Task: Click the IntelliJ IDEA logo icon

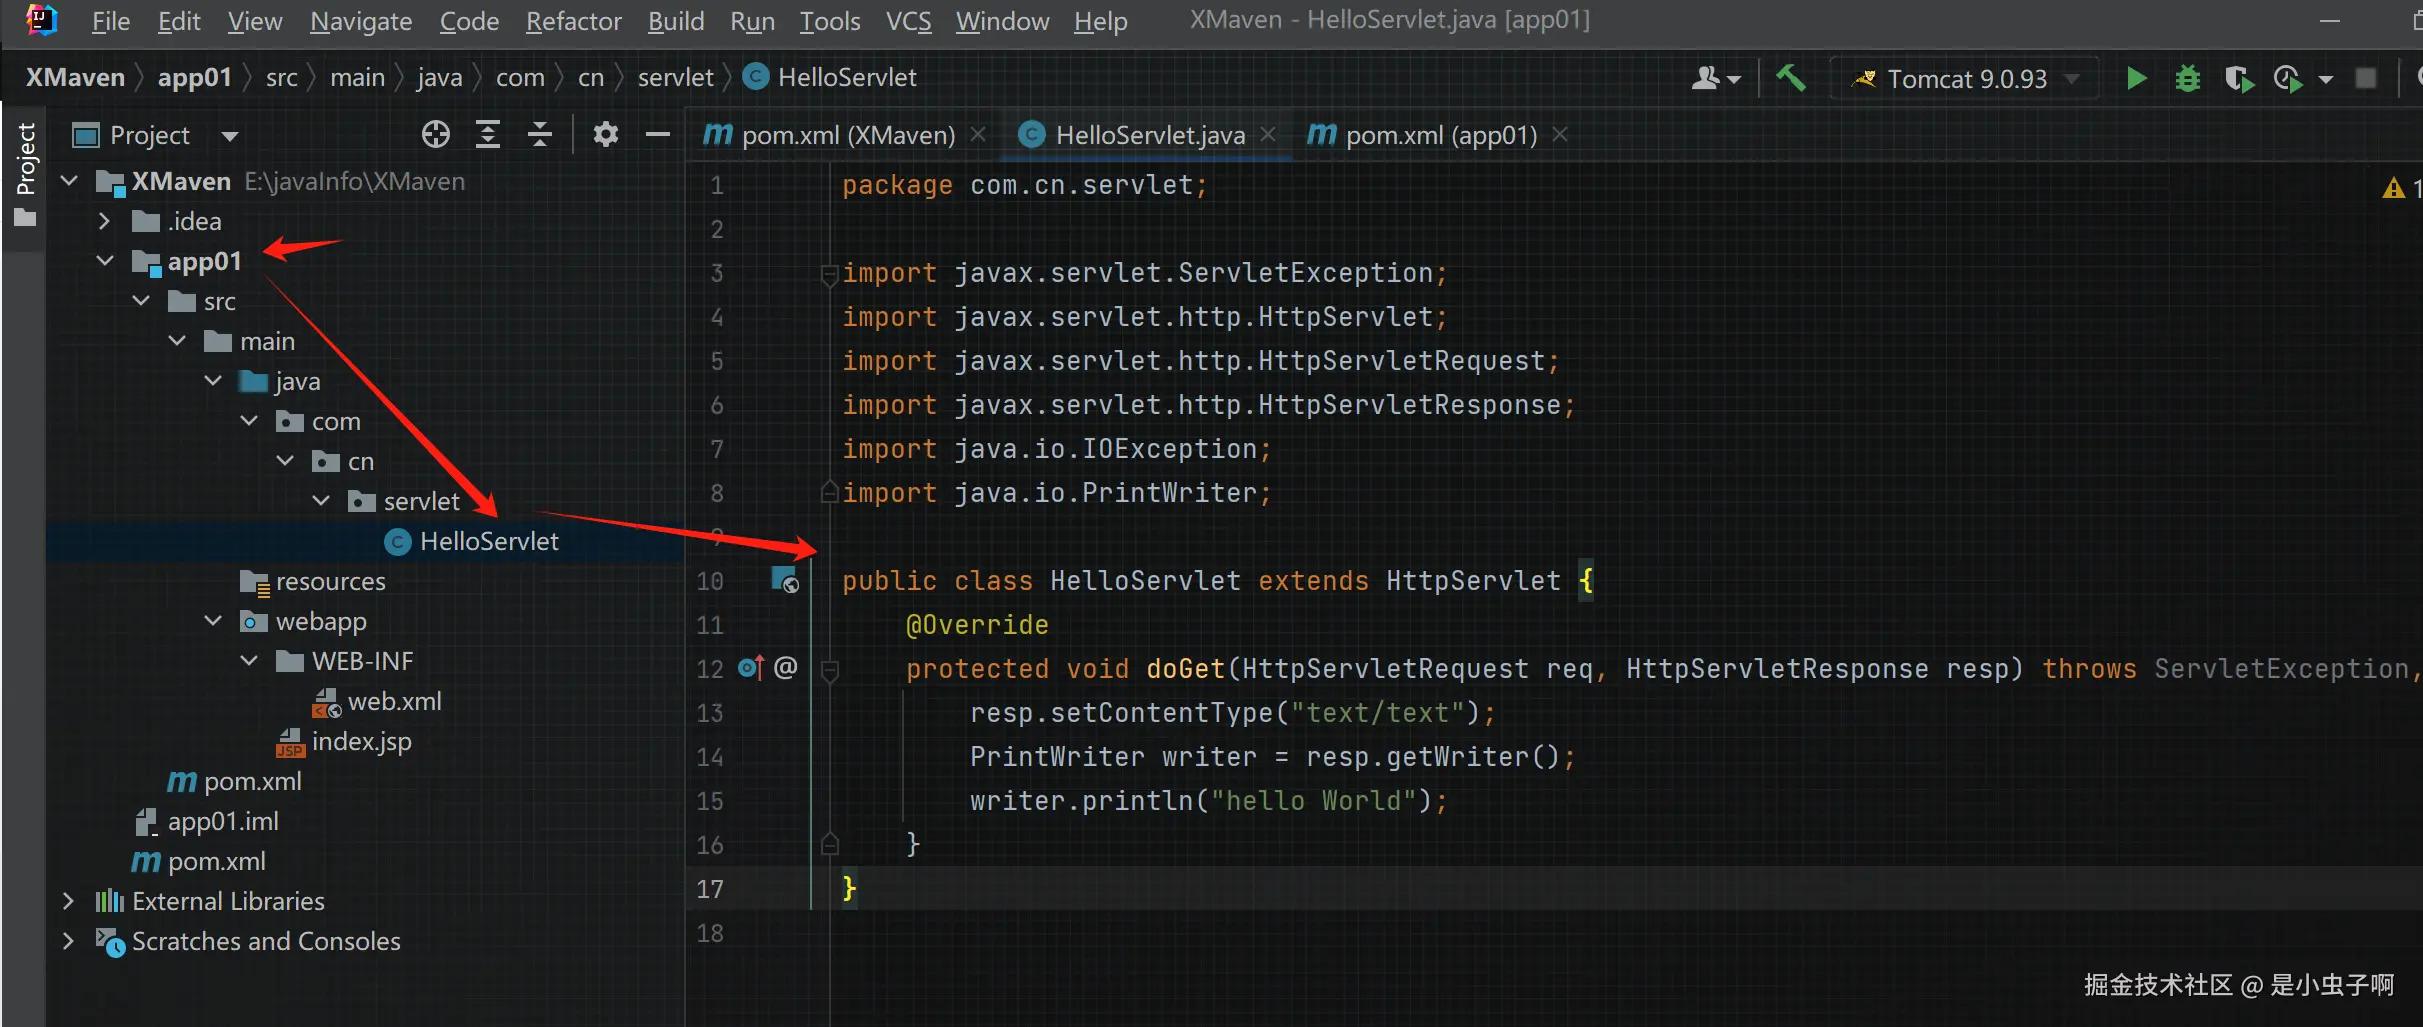Action: [x=41, y=20]
